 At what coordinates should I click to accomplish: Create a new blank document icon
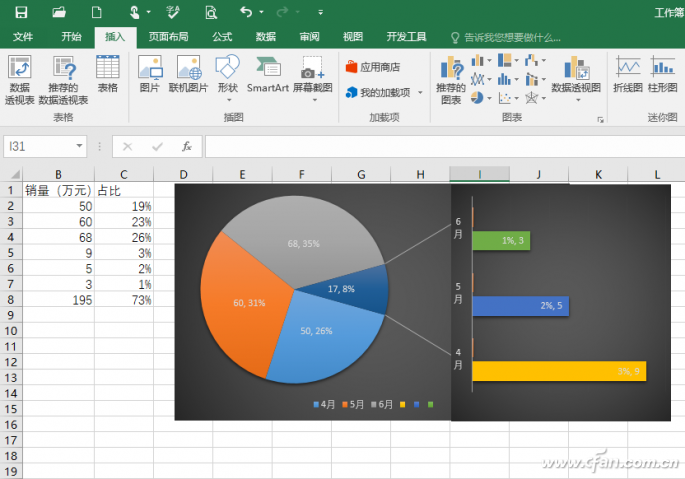coord(97,12)
